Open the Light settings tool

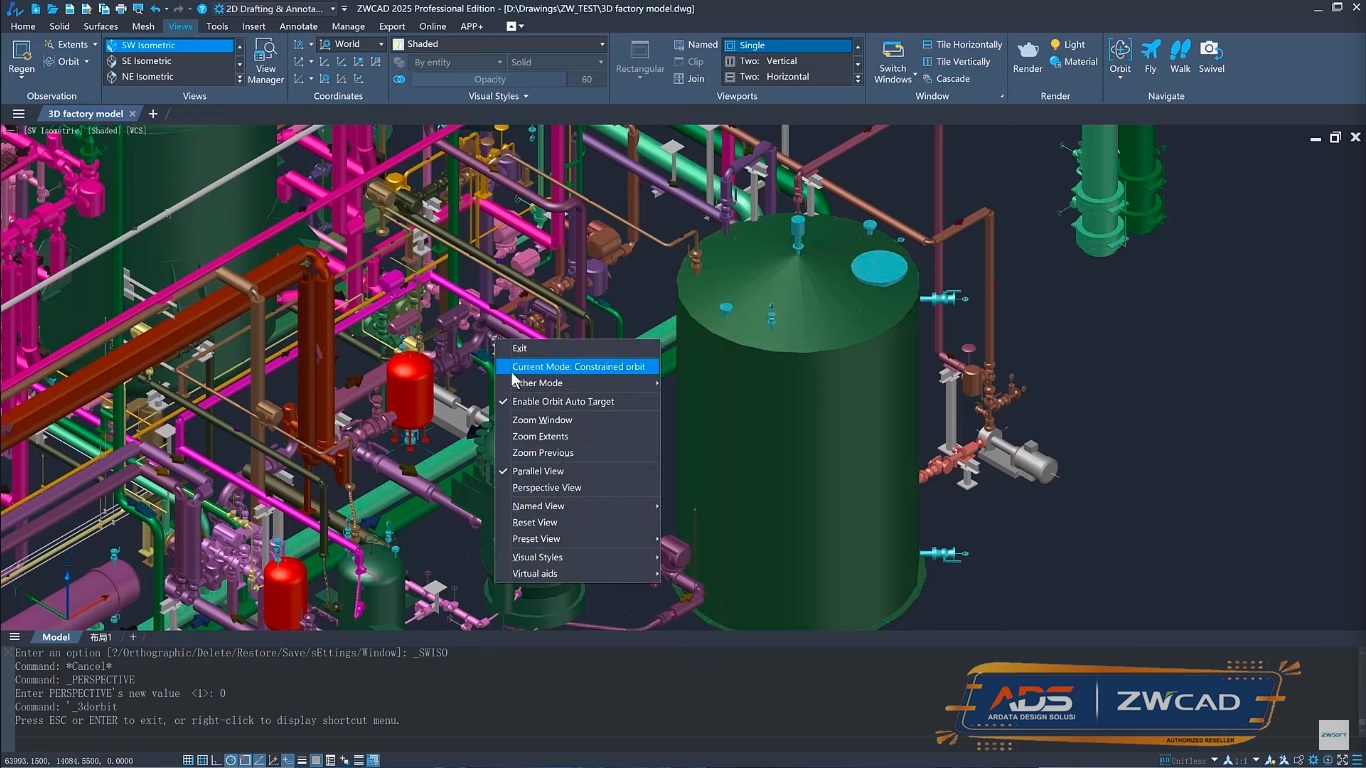1068,45
